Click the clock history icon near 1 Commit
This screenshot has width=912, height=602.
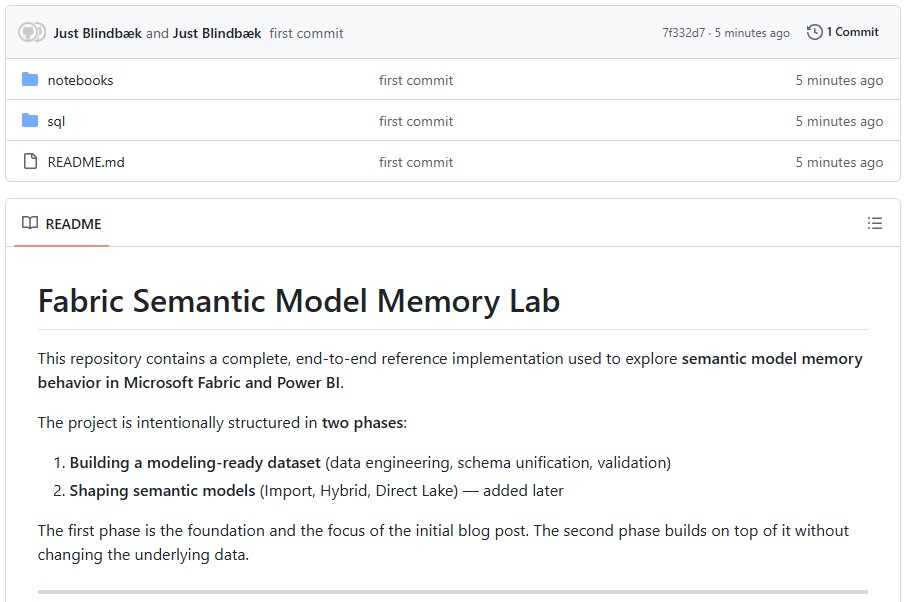click(x=812, y=31)
